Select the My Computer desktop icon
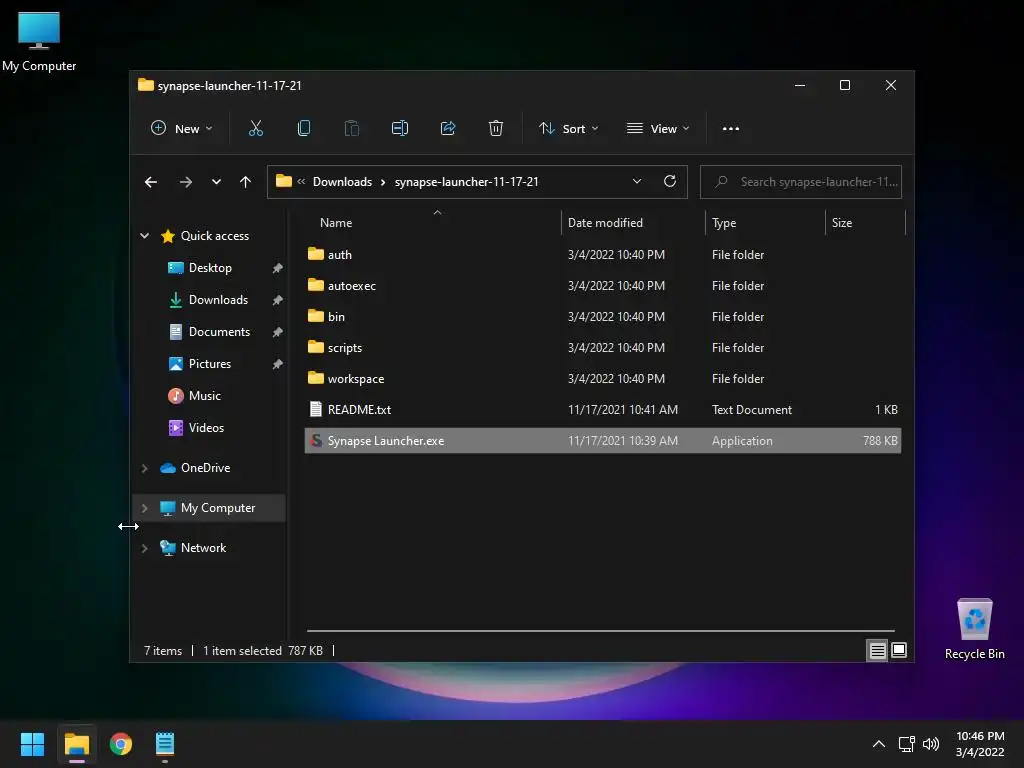The width and height of the screenshot is (1024, 768). click(x=39, y=42)
